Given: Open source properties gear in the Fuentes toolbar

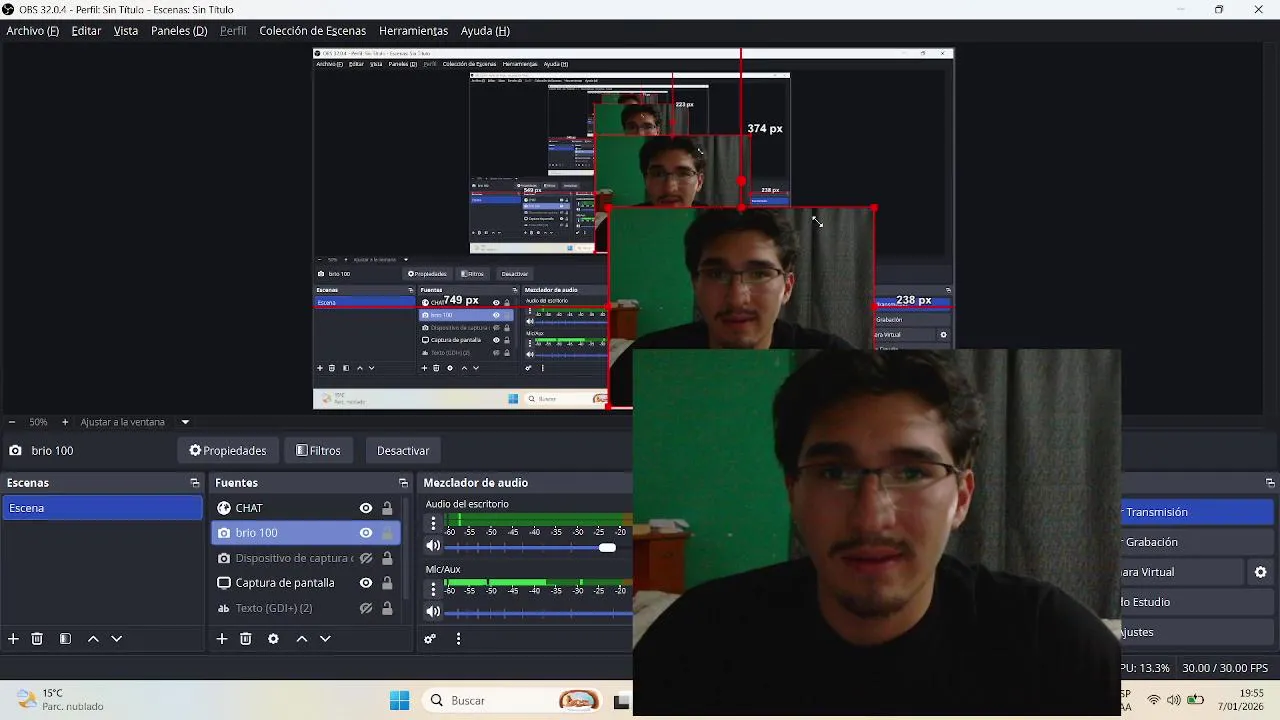Looking at the screenshot, I should pyautogui.click(x=273, y=639).
